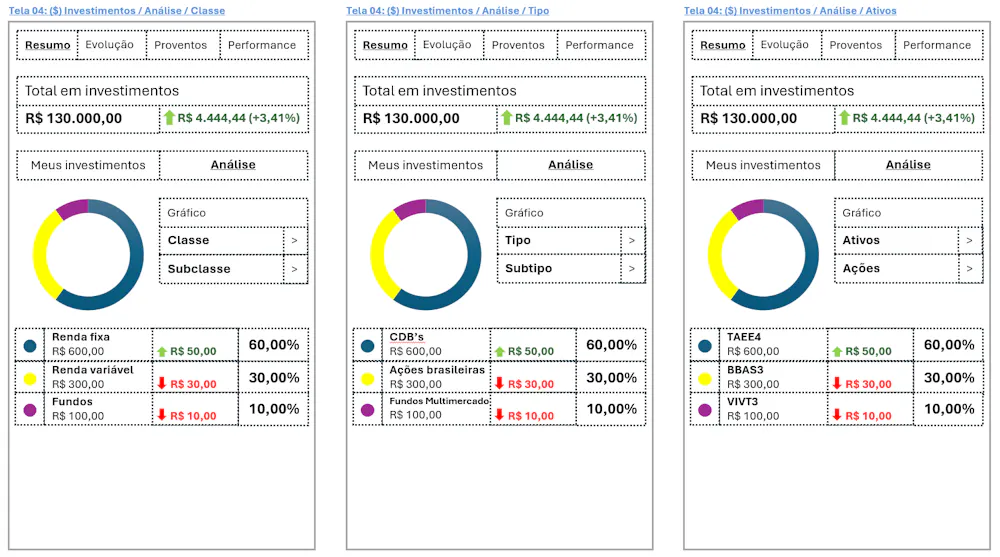Click the Renda fixa row label

click(x=81, y=337)
